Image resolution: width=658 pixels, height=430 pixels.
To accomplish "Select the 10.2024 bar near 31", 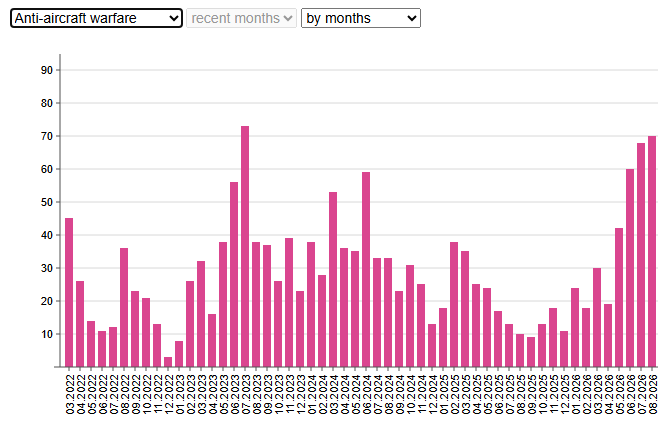I will [410, 316].
